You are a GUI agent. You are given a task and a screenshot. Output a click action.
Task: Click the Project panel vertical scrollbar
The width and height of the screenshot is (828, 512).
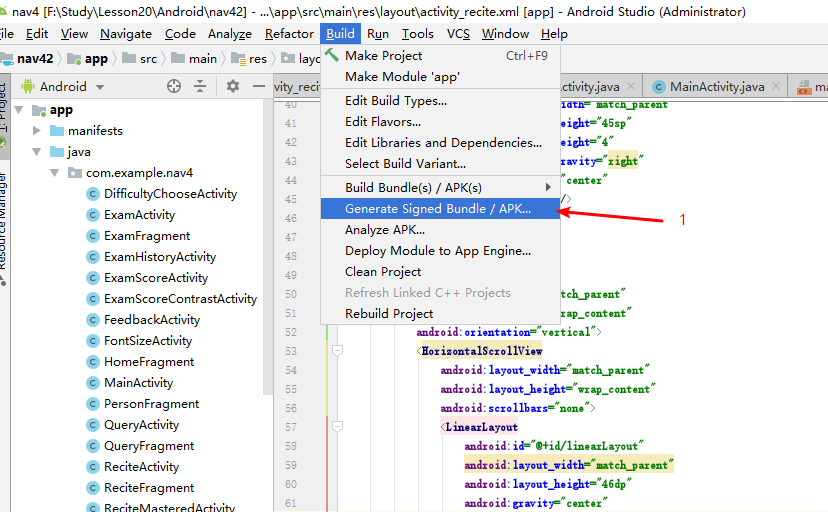click(x=268, y=246)
